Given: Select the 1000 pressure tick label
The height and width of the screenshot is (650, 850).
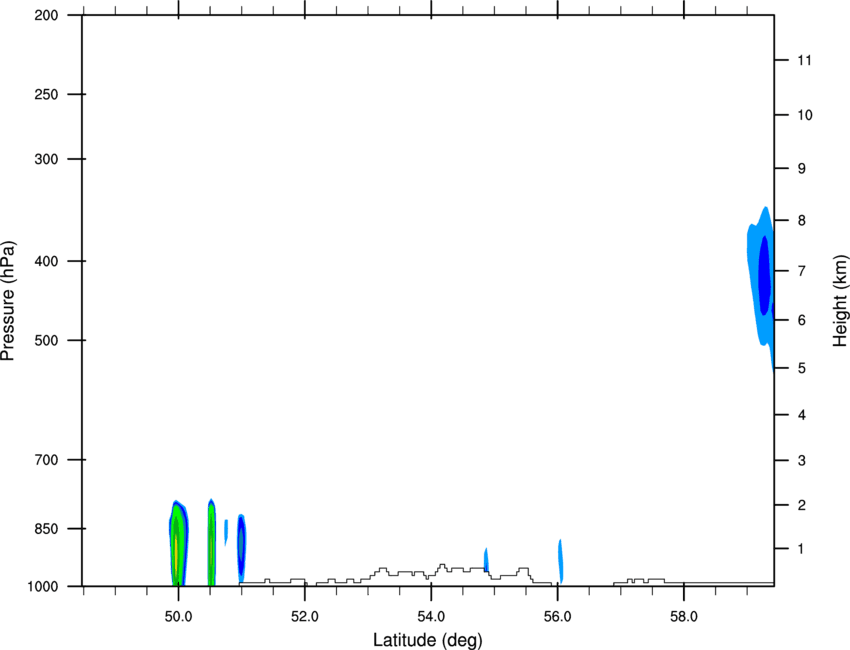Looking at the screenshot, I should pyautogui.click(x=43, y=586).
